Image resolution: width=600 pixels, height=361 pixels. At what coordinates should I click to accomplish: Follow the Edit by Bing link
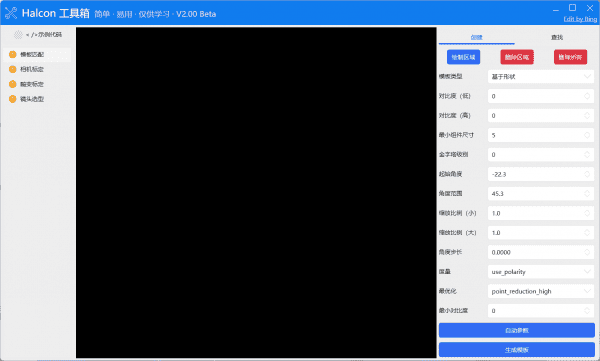tap(580, 19)
